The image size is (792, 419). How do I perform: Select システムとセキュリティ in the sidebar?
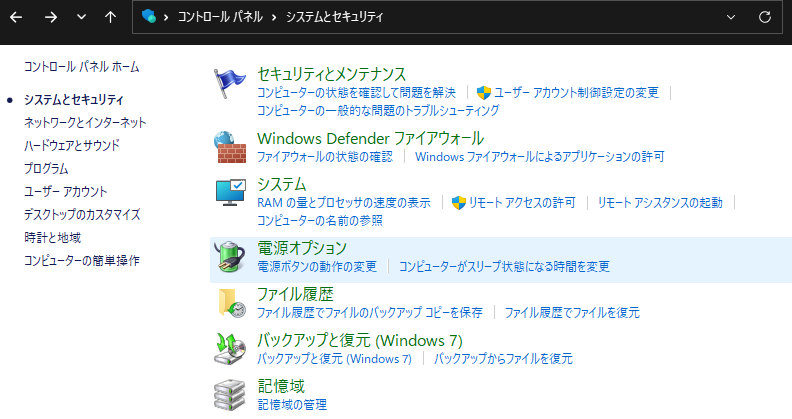coord(74,100)
